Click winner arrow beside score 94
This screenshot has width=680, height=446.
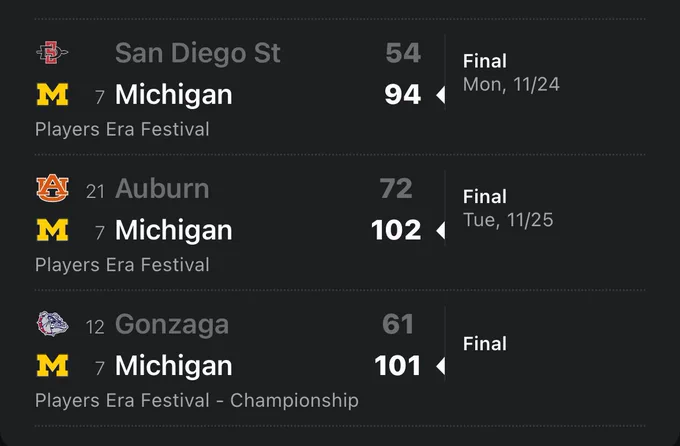pyautogui.click(x=440, y=95)
